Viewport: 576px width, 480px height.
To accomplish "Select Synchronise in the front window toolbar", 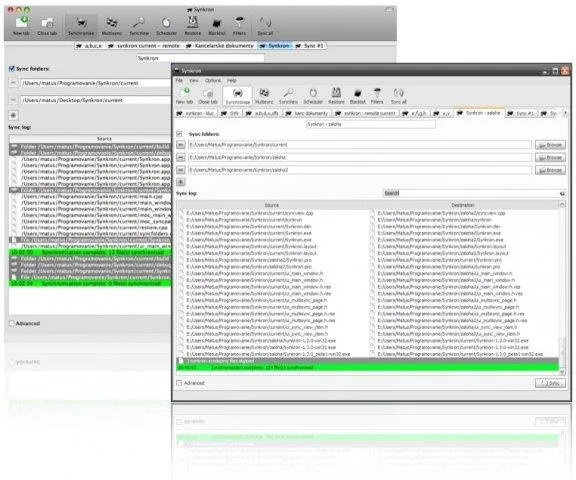I will click(238, 96).
